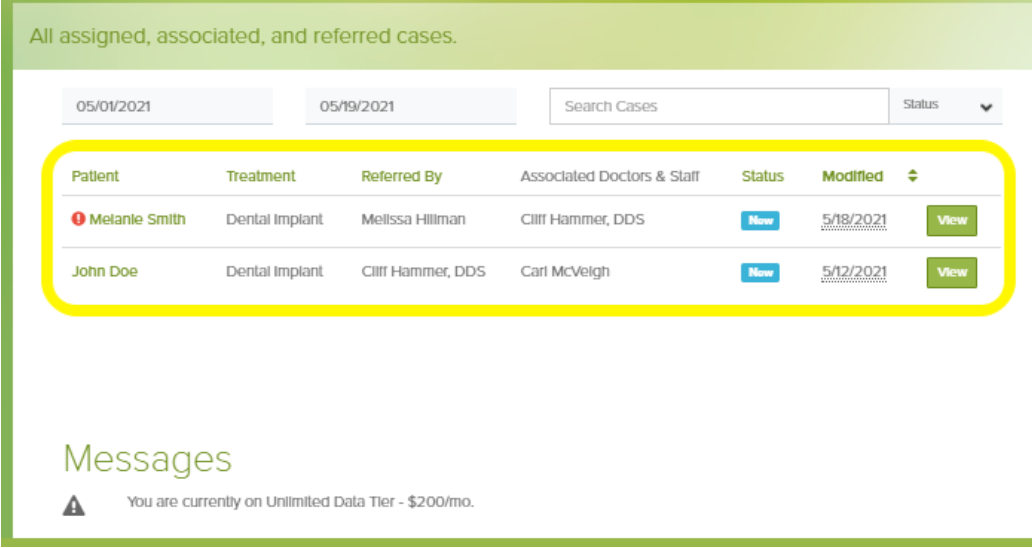The image size is (1032, 548).
Task: Sort cases by Treatment column header
Action: pos(261,176)
